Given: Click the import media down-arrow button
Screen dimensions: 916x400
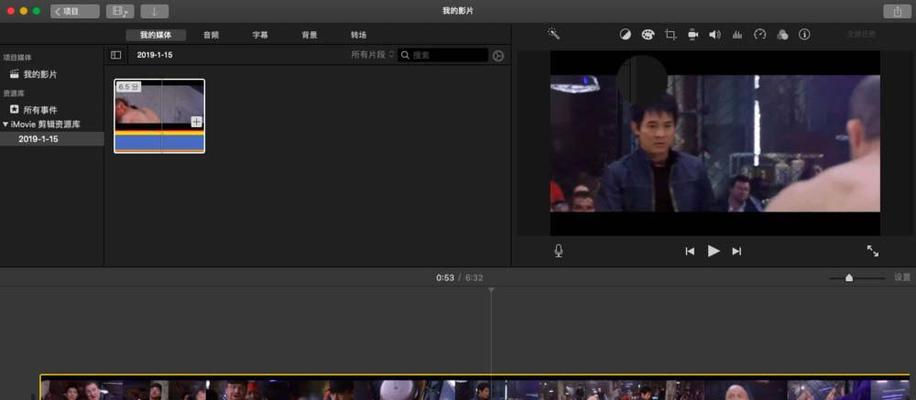Looking at the screenshot, I should (154, 11).
